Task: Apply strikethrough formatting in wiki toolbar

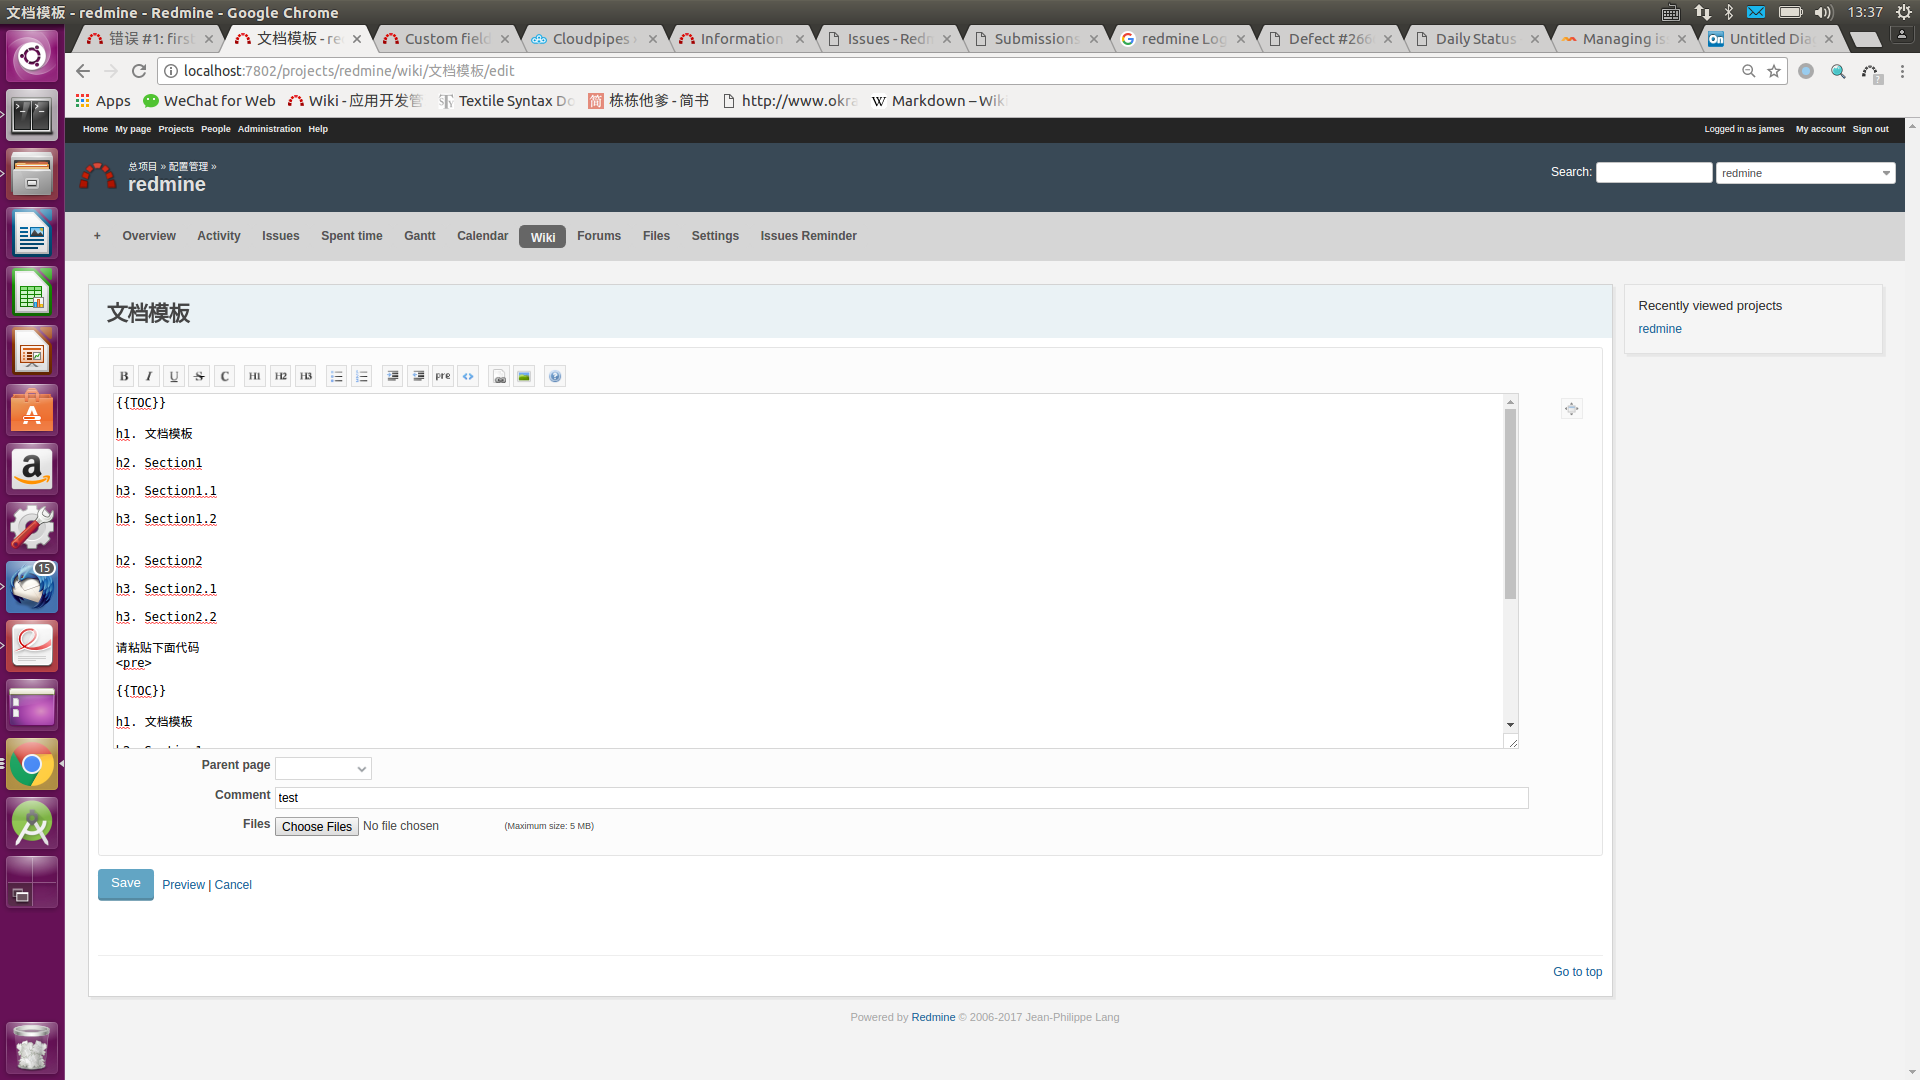Action: (199, 376)
